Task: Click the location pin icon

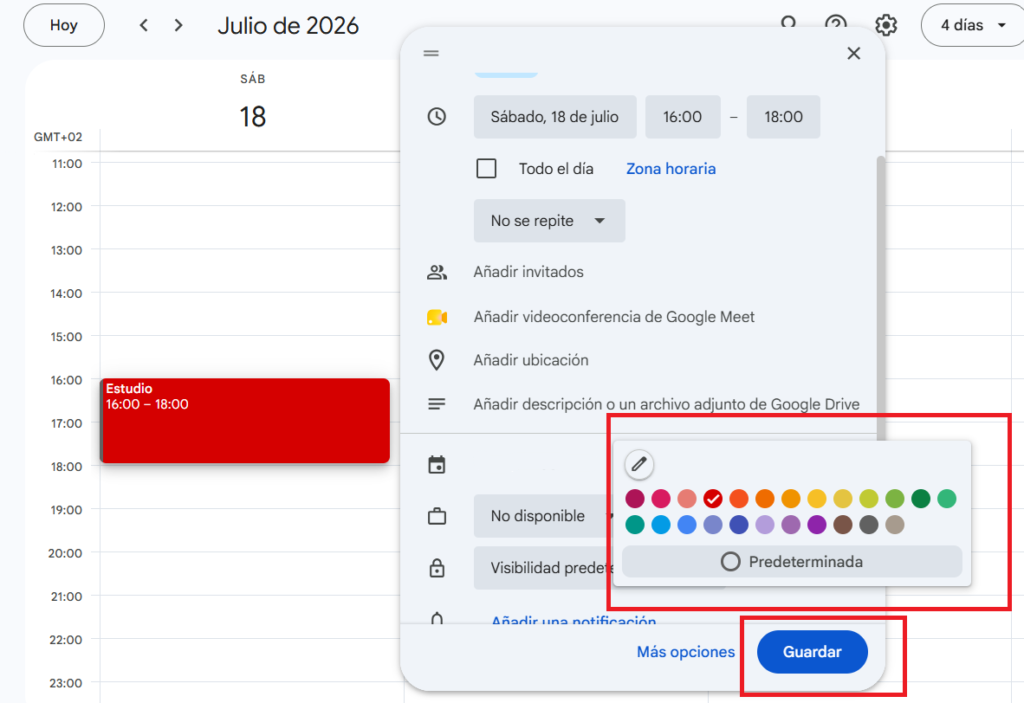Action: pyautogui.click(x=437, y=360)
